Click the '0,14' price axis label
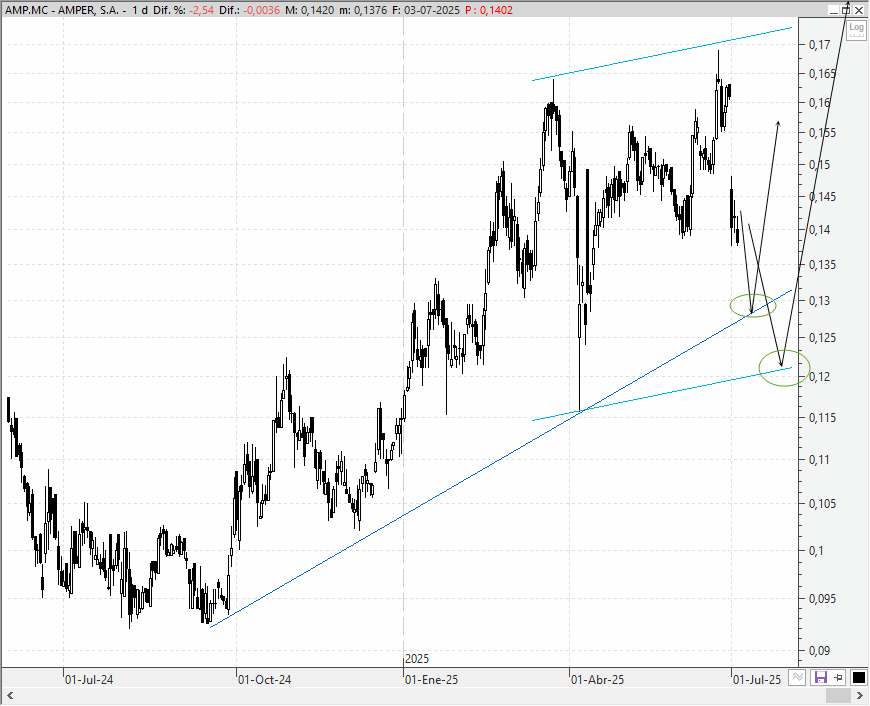Image resolution: width=870 pixels, height=706 pixels. (x=820, y=230)
